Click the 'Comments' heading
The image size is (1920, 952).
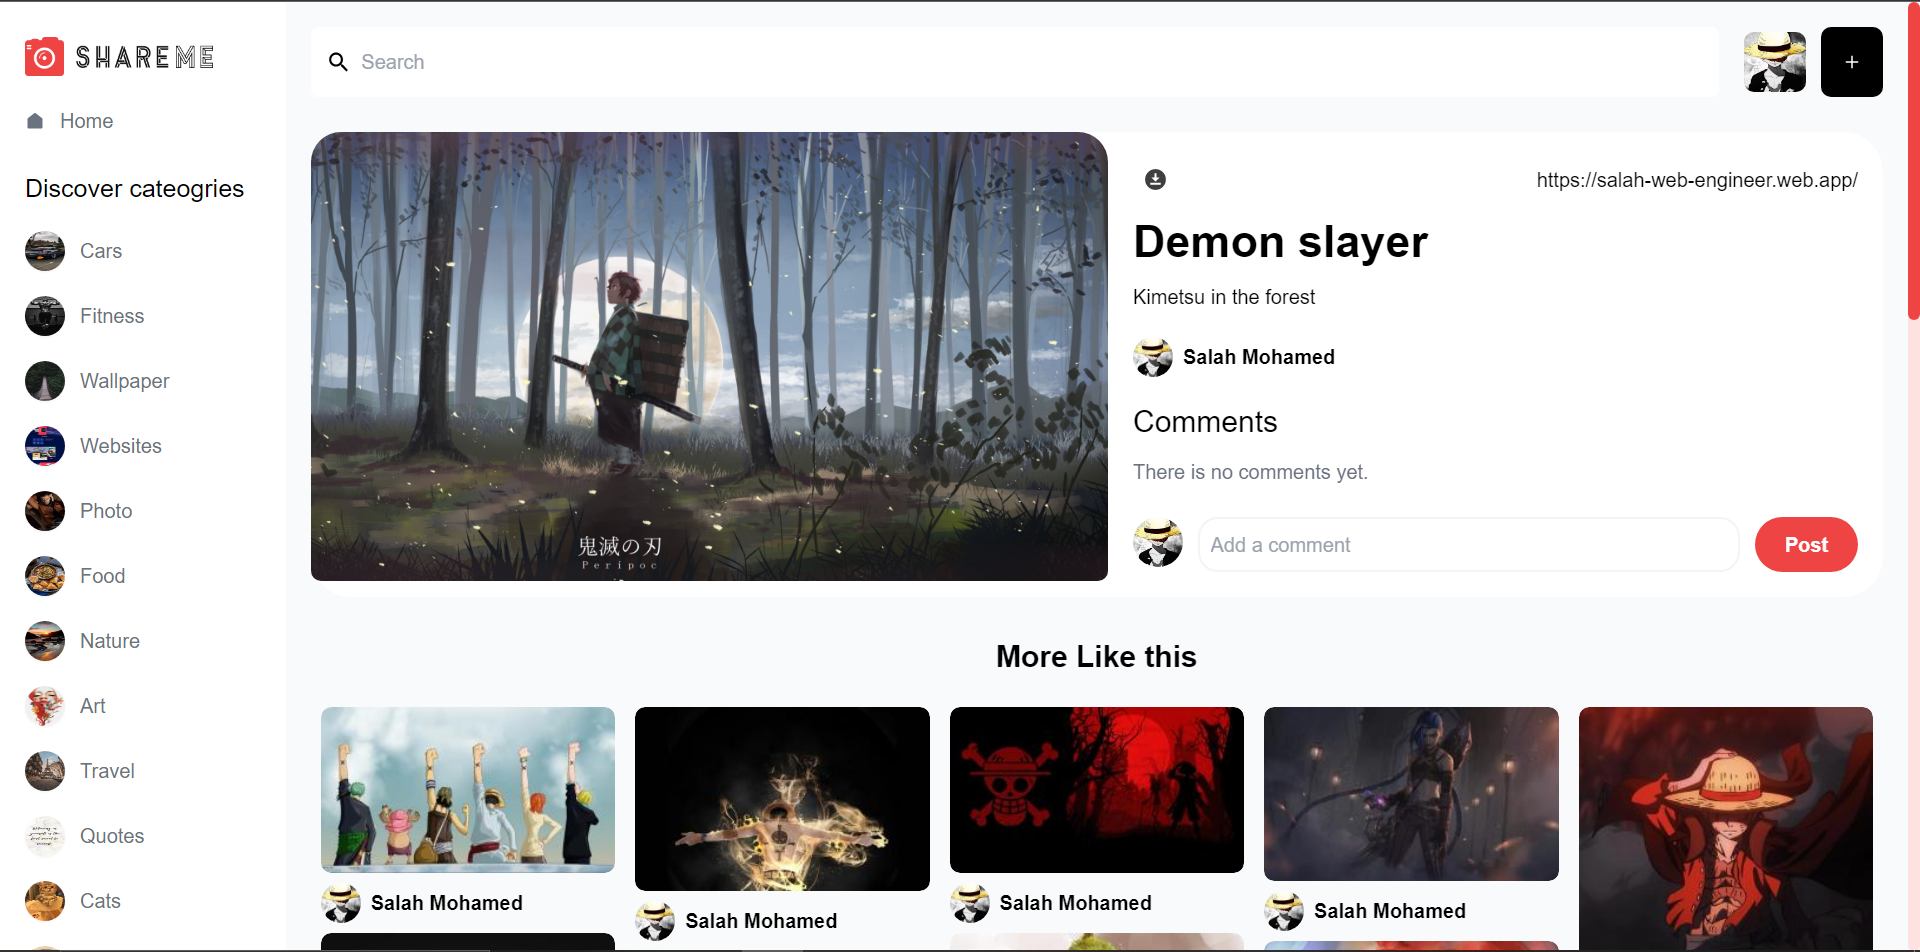[1205, 422]
